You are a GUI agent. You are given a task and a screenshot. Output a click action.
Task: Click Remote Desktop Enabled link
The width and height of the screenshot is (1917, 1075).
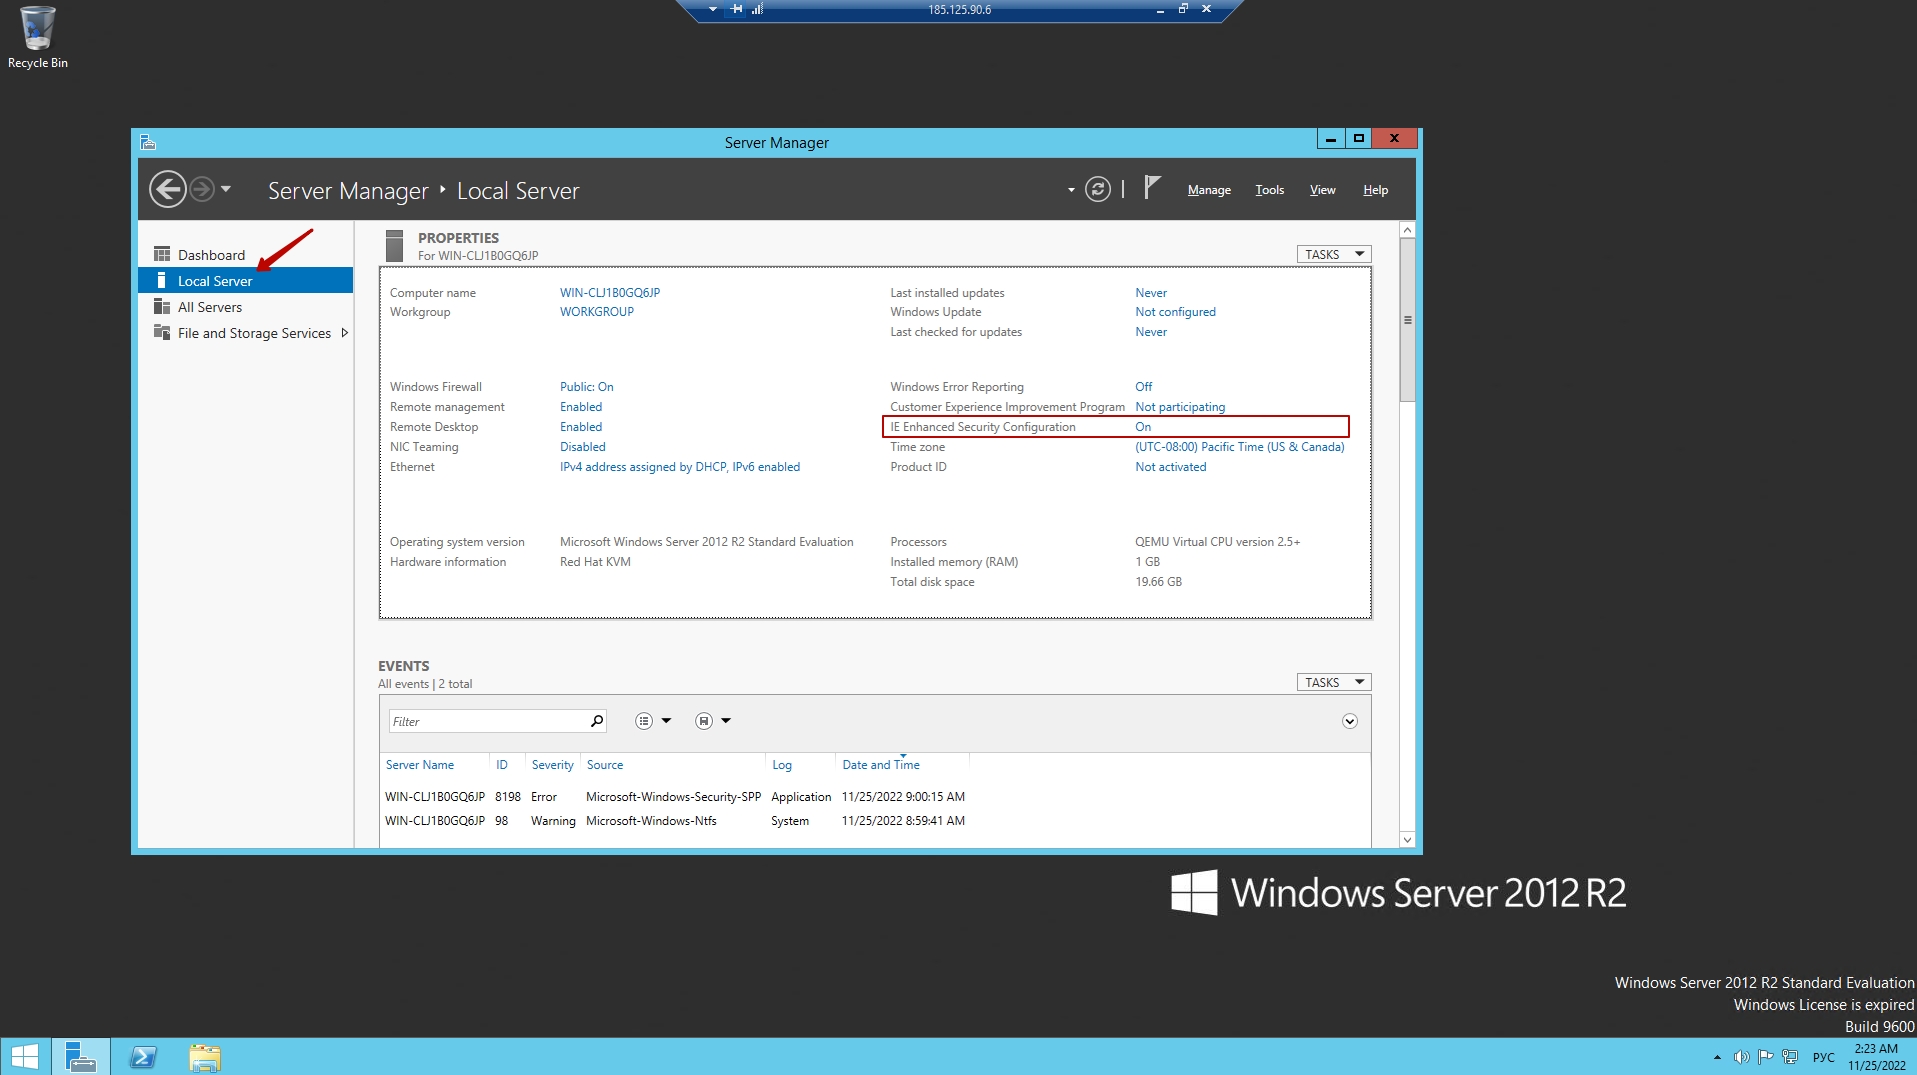[581, 427]
